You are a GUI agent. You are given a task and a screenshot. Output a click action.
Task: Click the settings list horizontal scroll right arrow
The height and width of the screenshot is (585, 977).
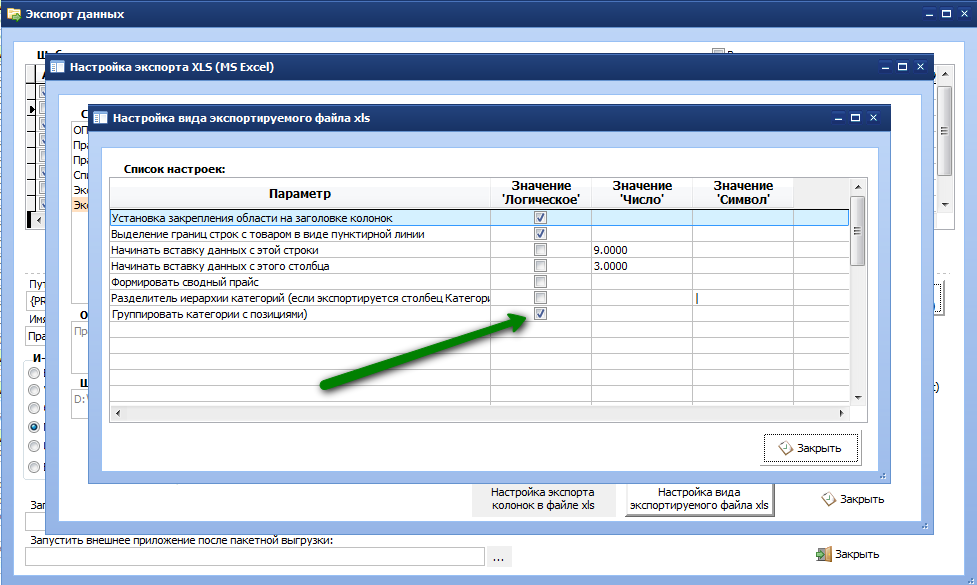point(842,412)
